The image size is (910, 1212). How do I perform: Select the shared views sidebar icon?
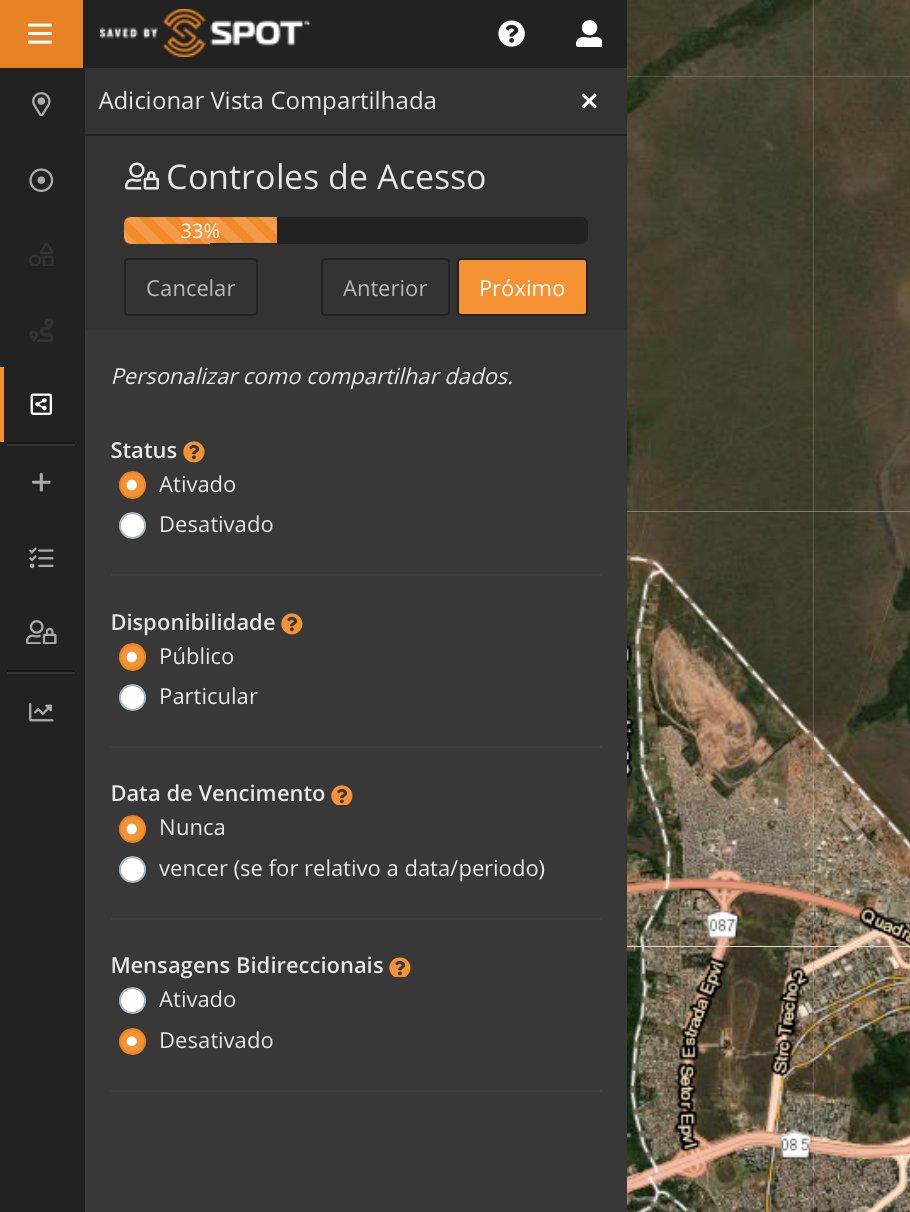coord(41,404)
